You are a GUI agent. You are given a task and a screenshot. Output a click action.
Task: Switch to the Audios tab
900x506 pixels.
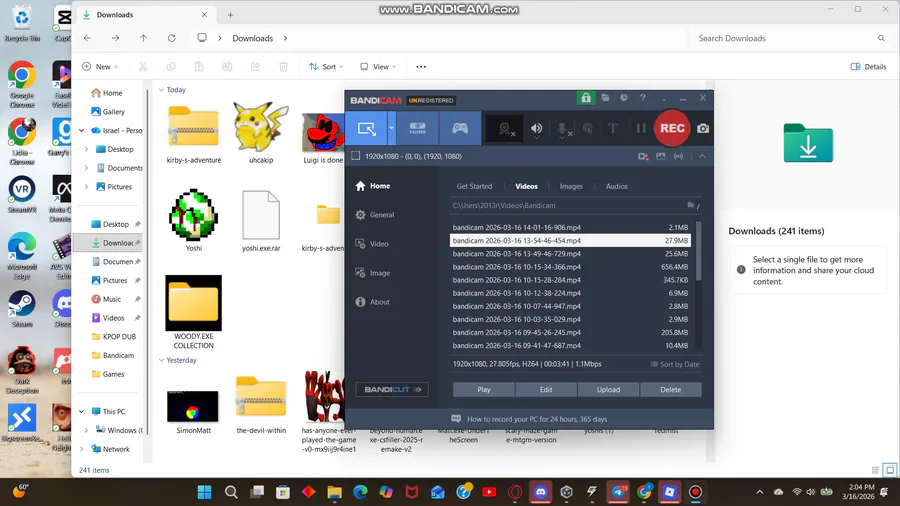[x=616, y=186]
